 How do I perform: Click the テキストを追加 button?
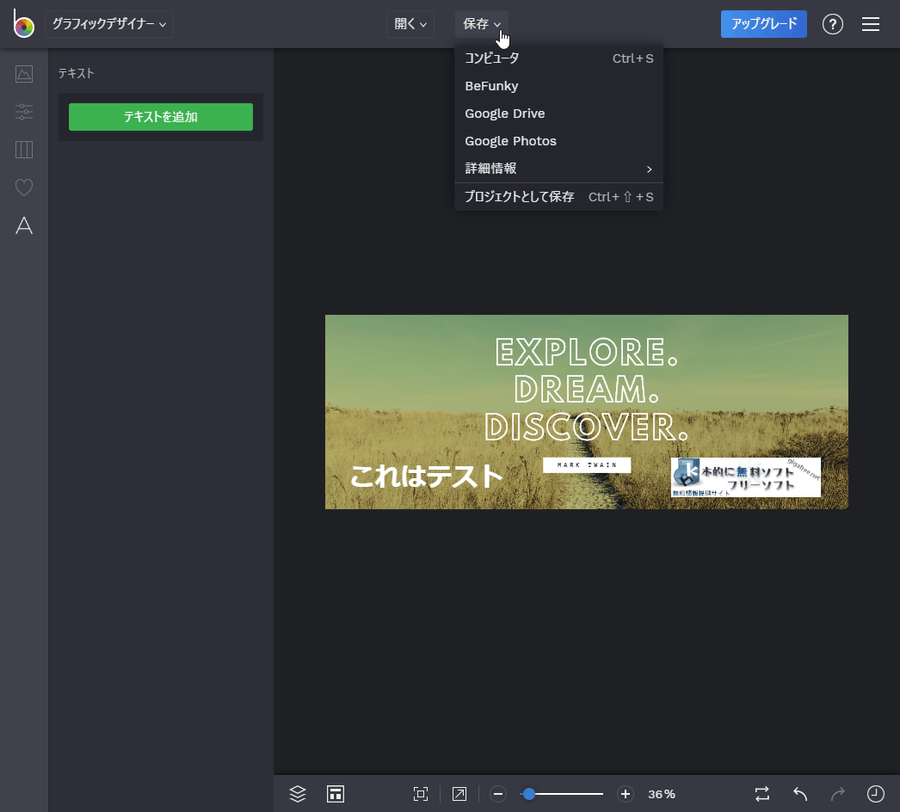161,117
